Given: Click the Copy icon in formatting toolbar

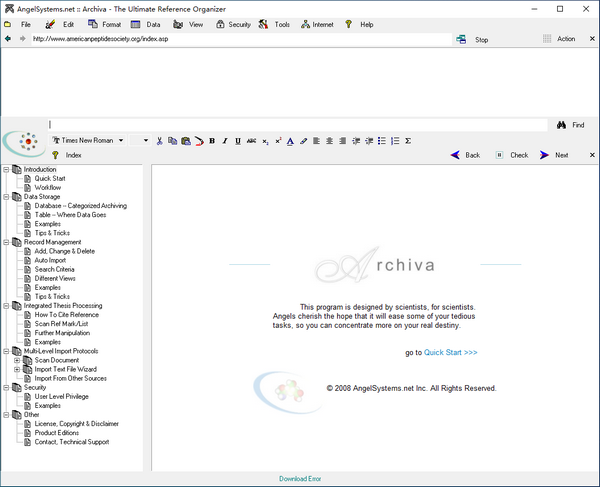Looking at the screenshot, I should click(x=173, y=141).
